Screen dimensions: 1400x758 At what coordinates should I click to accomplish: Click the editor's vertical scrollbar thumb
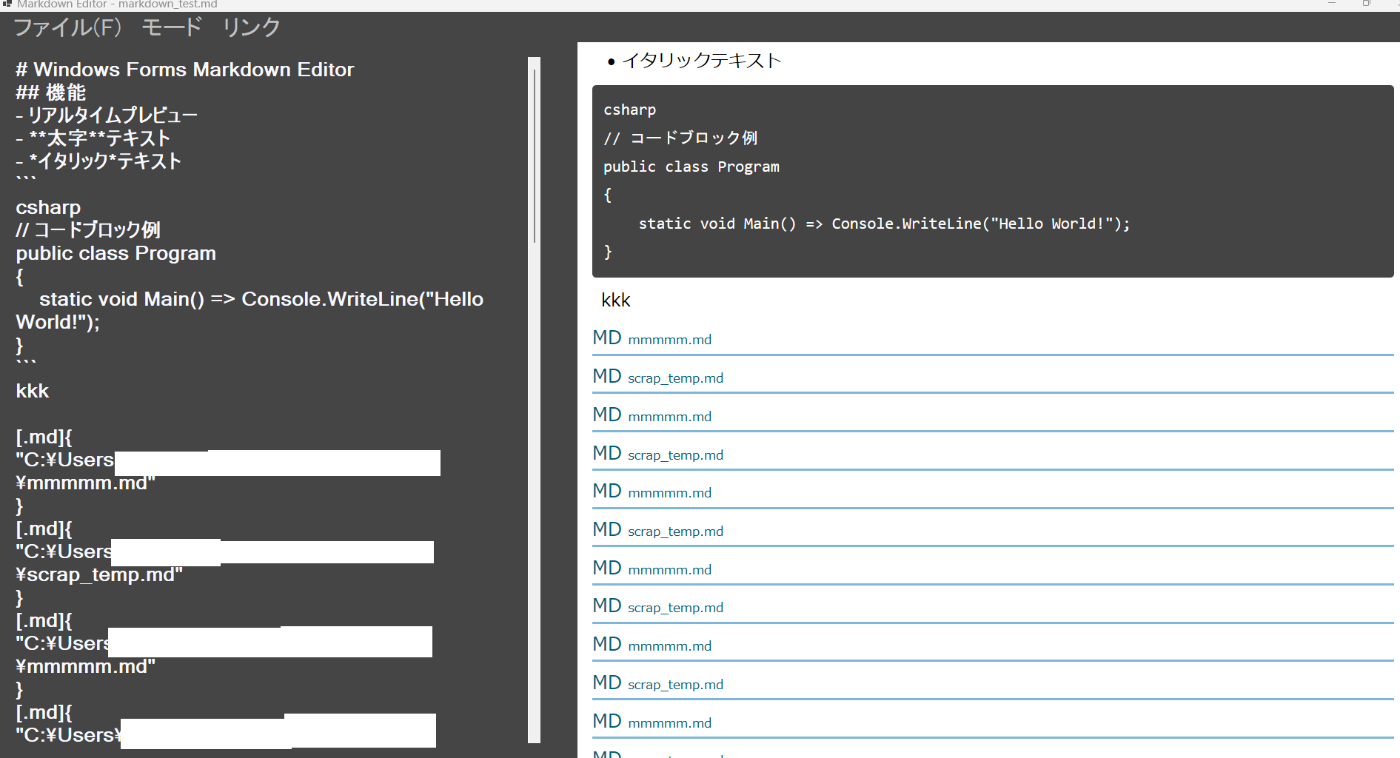click(x=535, y=155)
